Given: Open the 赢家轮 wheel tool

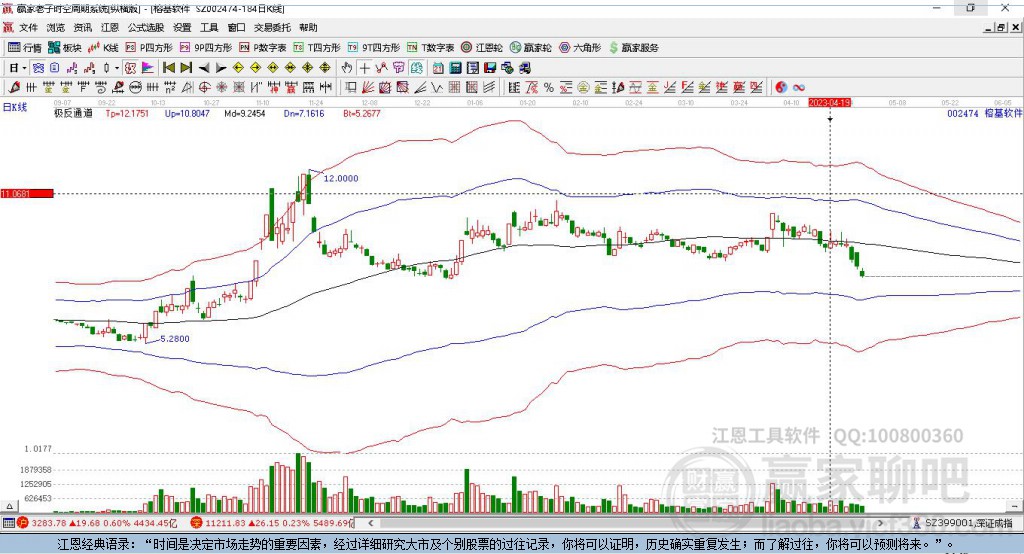Looking at the screenshot, I should pyautogui.click(x=530, y=48).
